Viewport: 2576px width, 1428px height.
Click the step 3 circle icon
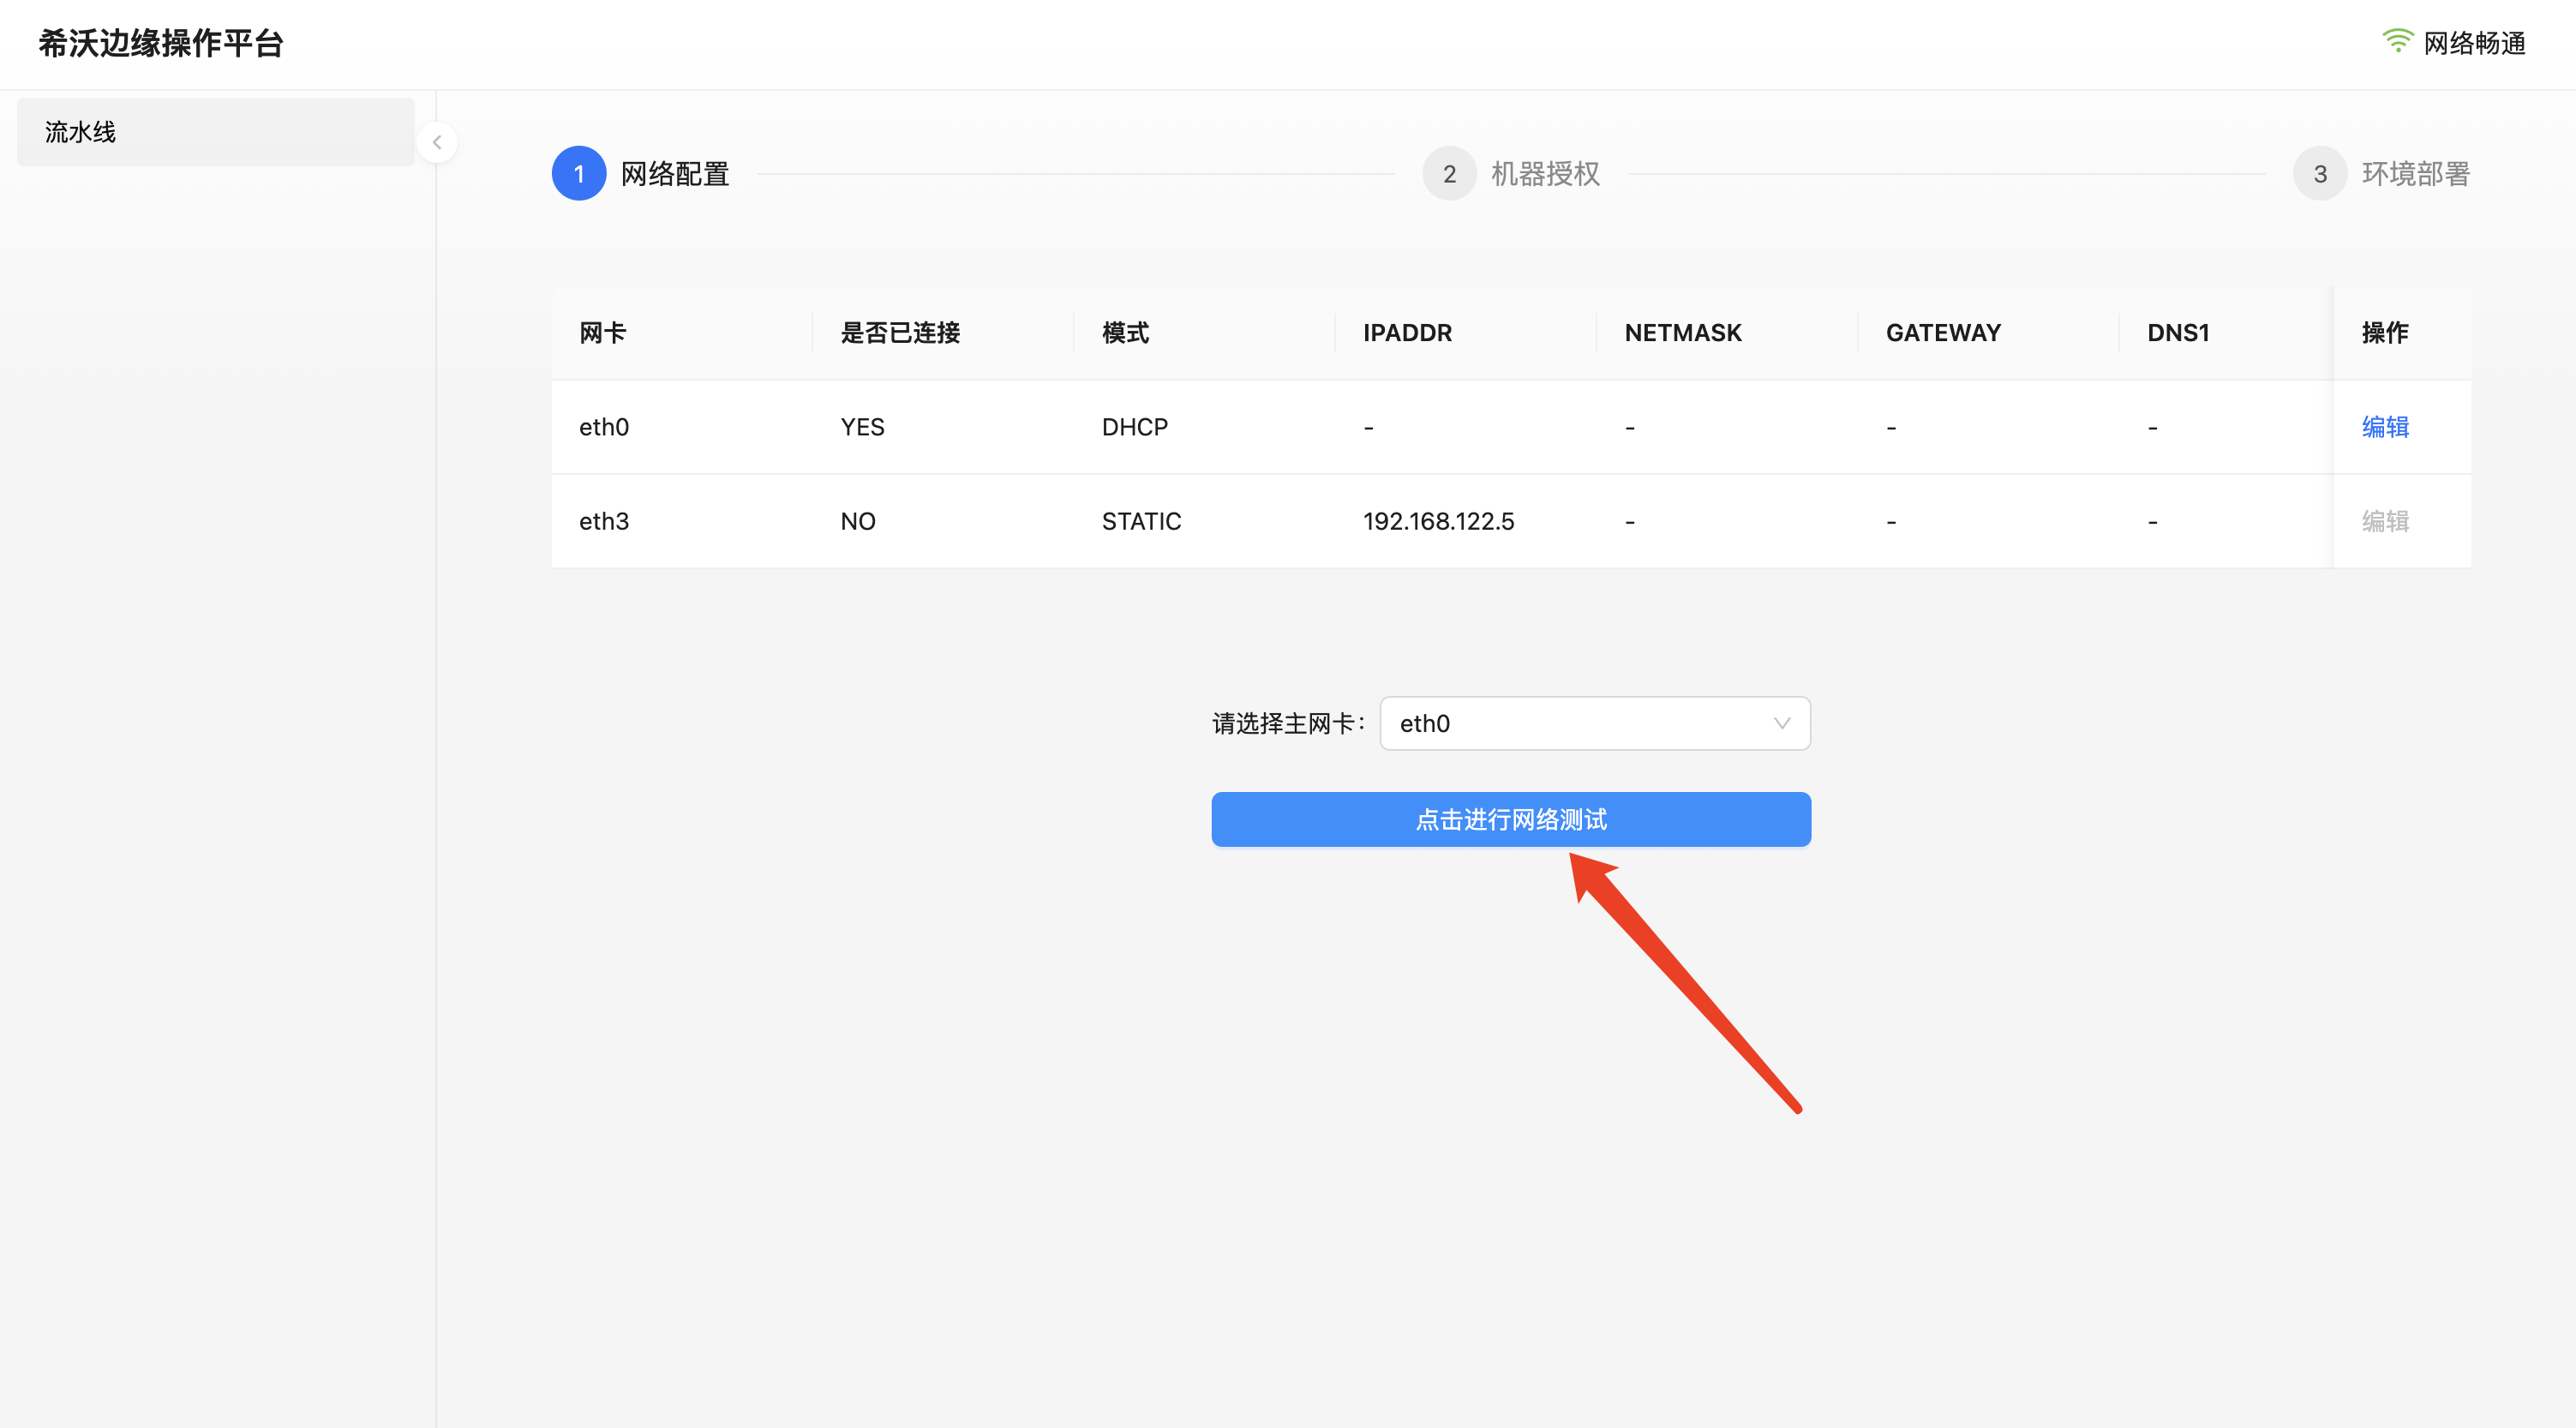(x=2320, y=174)
